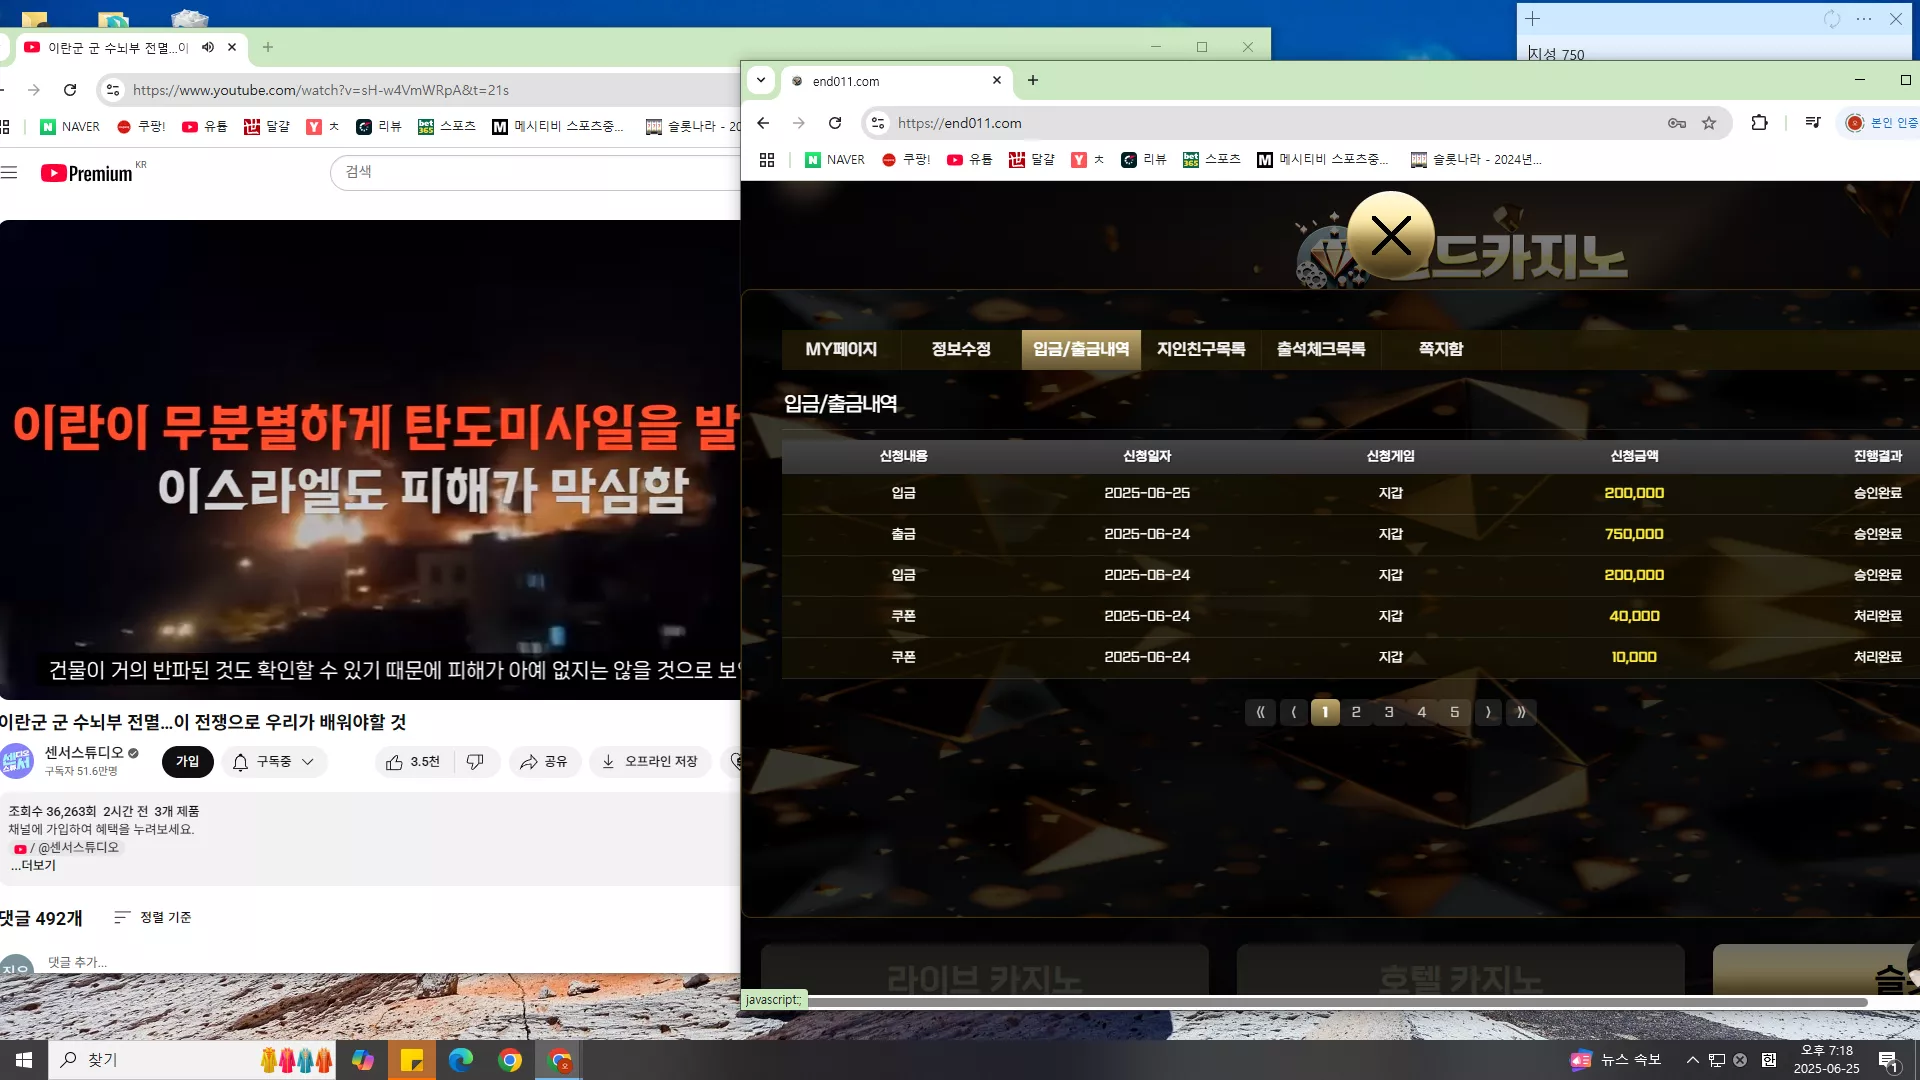The width and height of the screenshot is (1920, 1080).
Task: Click the YouTube like thumbs-up icon
Action: coord(394,762)
